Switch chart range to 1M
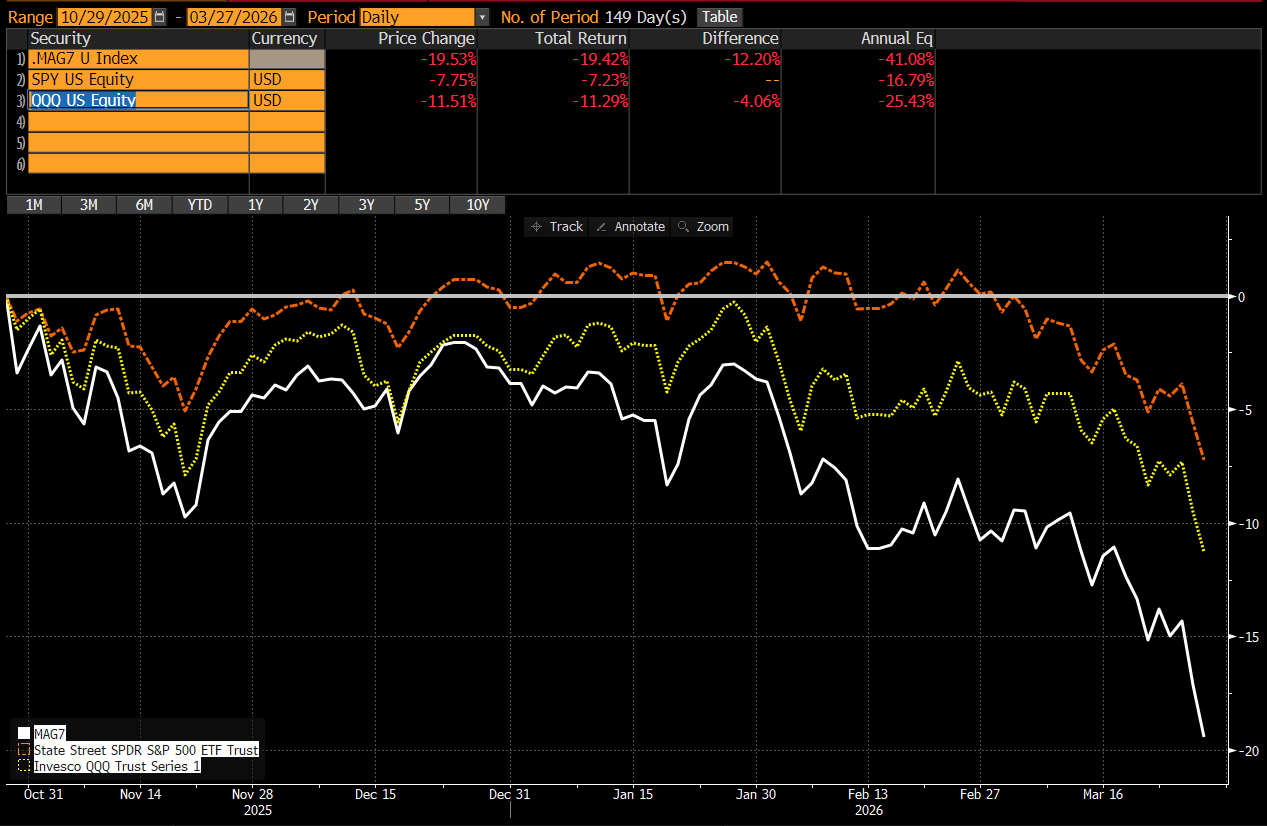Viewport: 1267px width, 826px height. [x=34, y=205]
